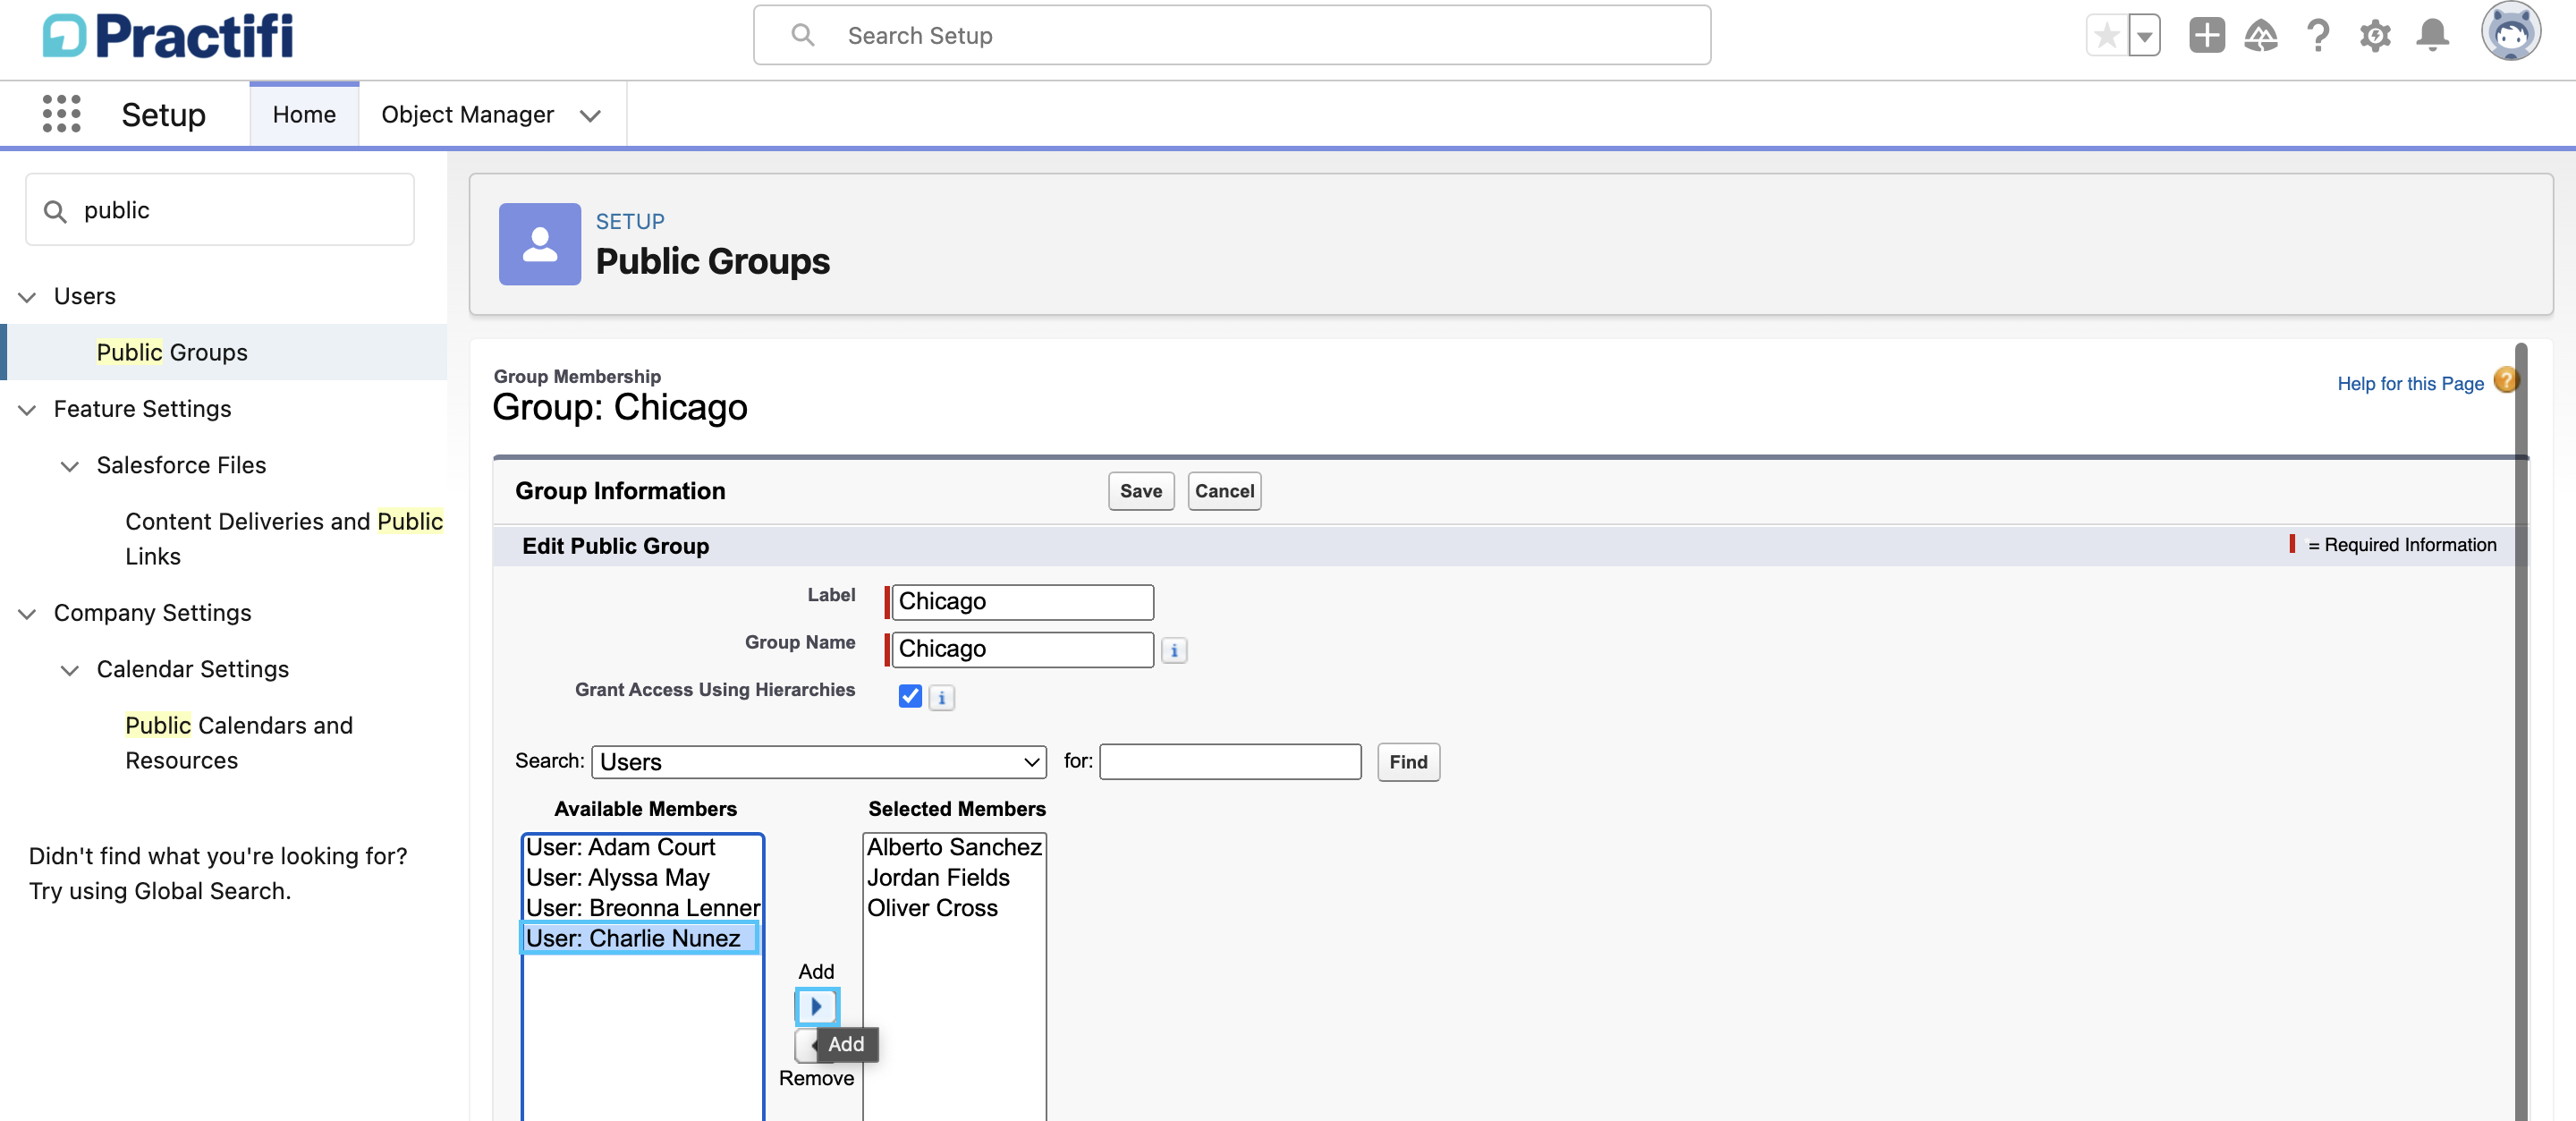Open the favorites list dropdown arrow

(2144, 36)
